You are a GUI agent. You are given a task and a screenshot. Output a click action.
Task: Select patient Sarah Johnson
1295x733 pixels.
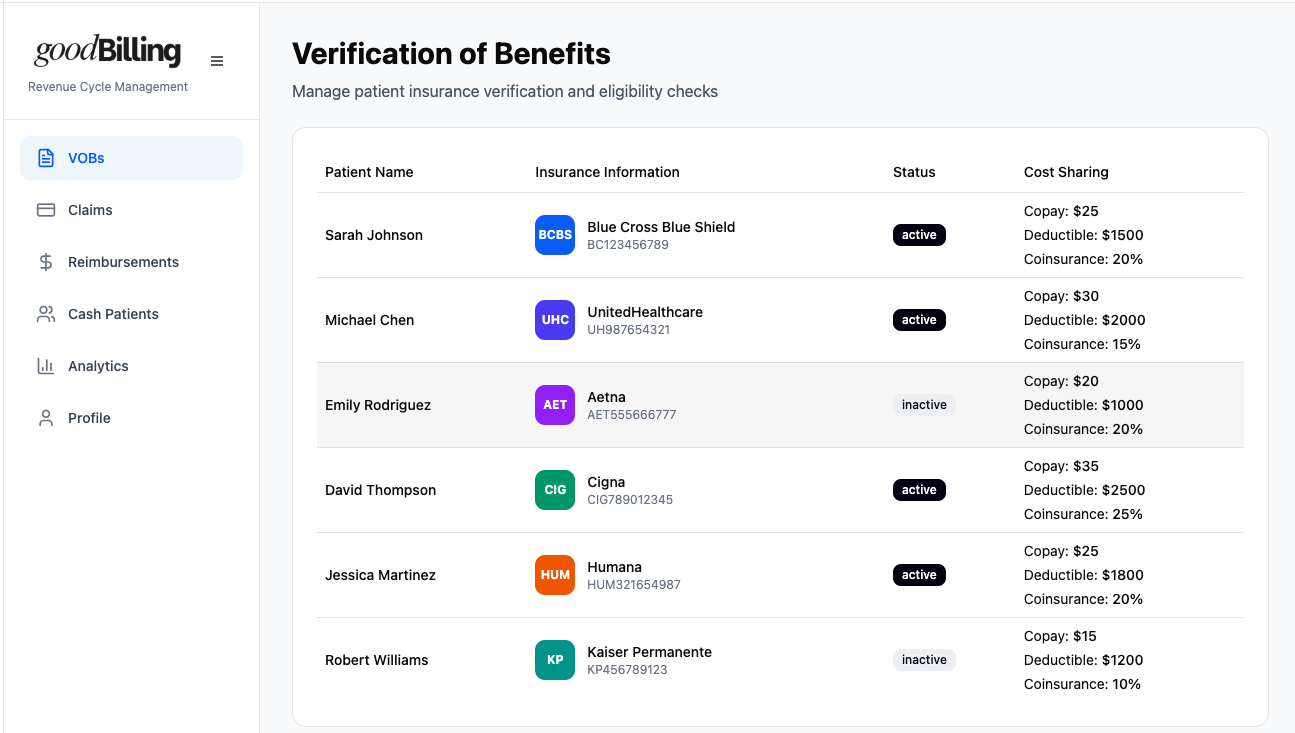(x=374, y=235)
